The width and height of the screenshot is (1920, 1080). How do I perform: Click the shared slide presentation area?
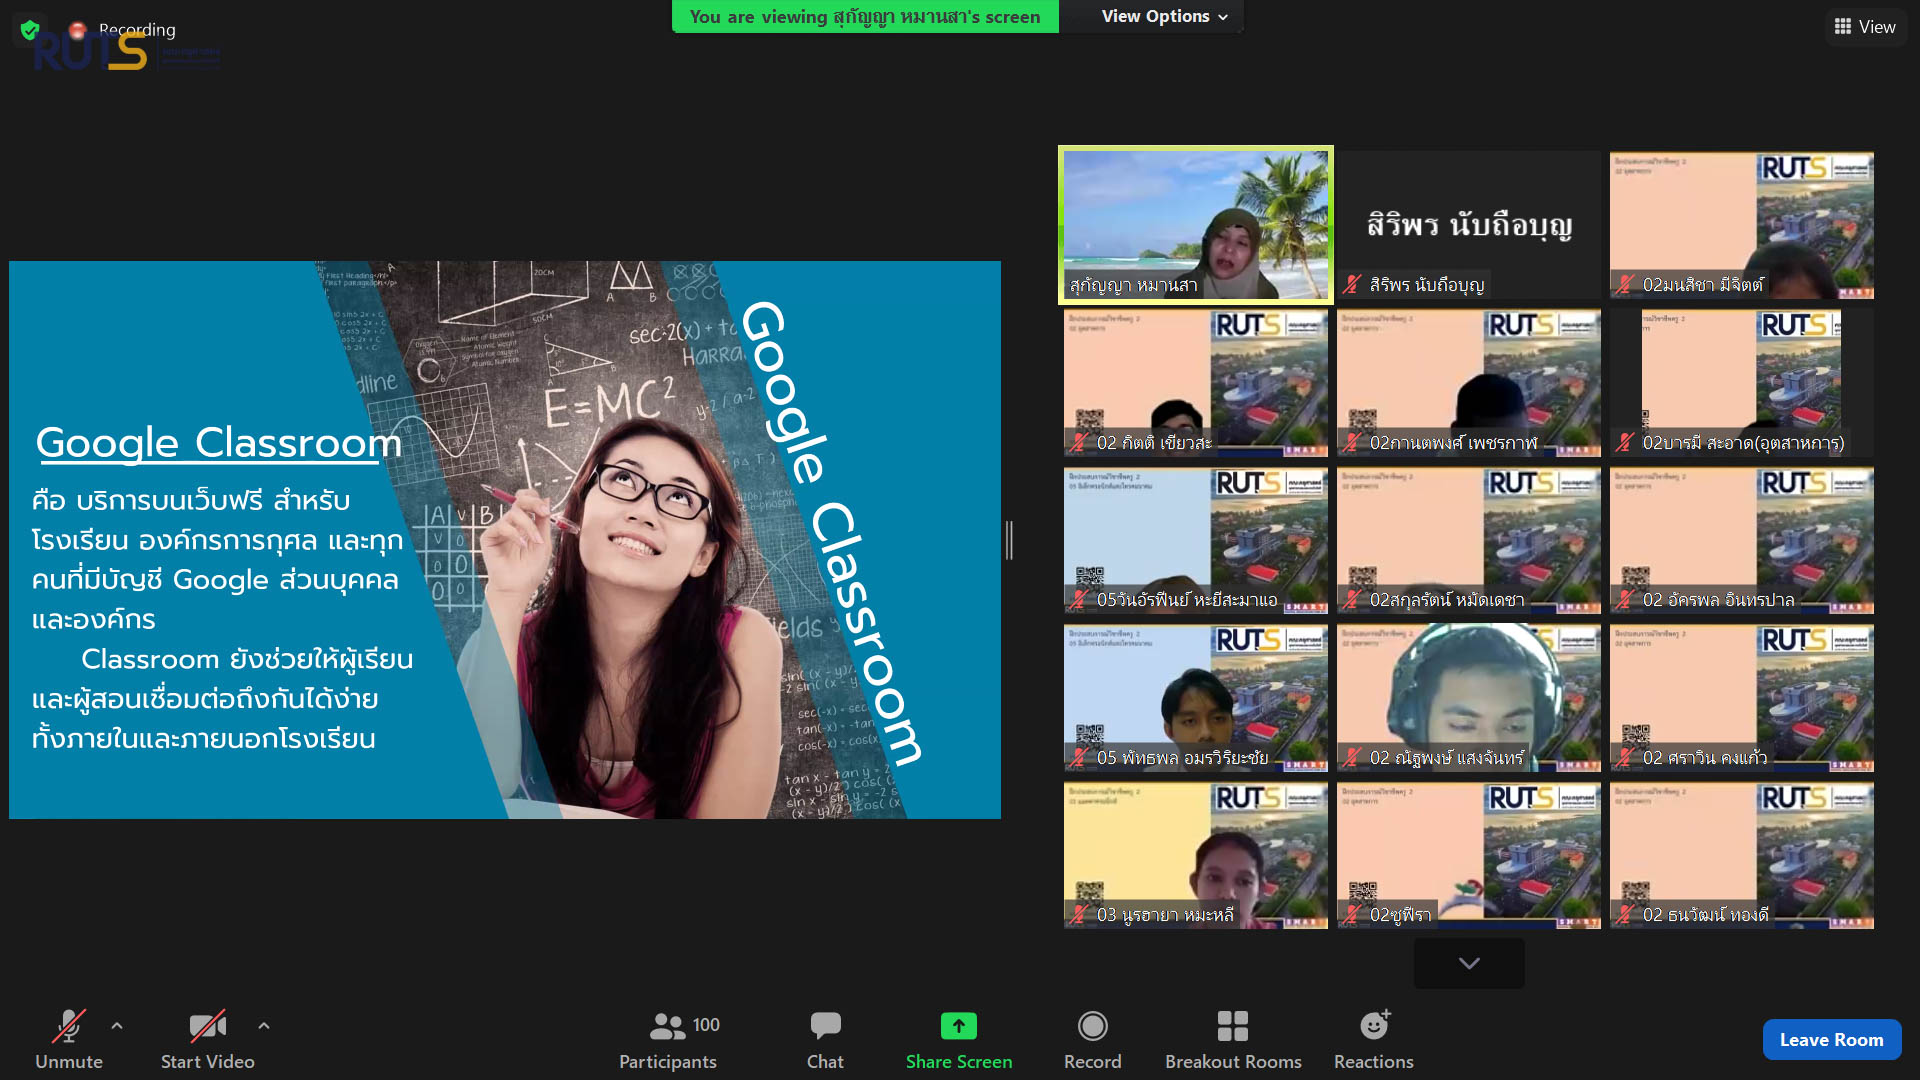[505, 540]
